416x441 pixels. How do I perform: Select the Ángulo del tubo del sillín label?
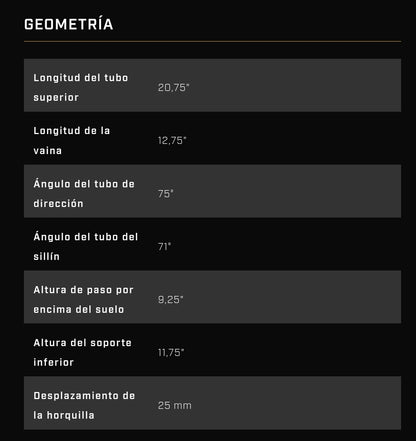coord(86,246)
